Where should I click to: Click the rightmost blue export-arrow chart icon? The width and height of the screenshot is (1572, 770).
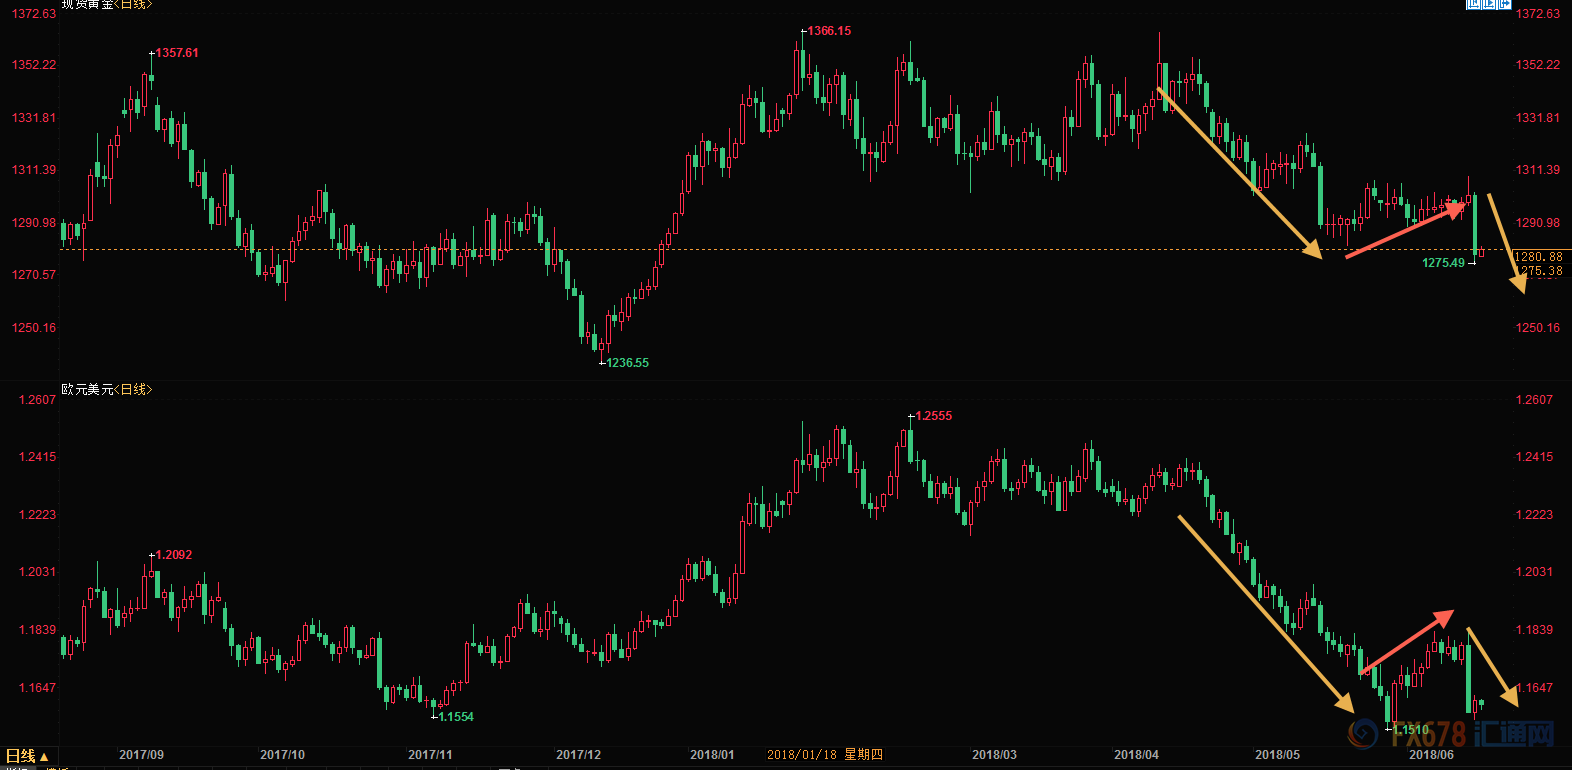tap(1504, 4)
